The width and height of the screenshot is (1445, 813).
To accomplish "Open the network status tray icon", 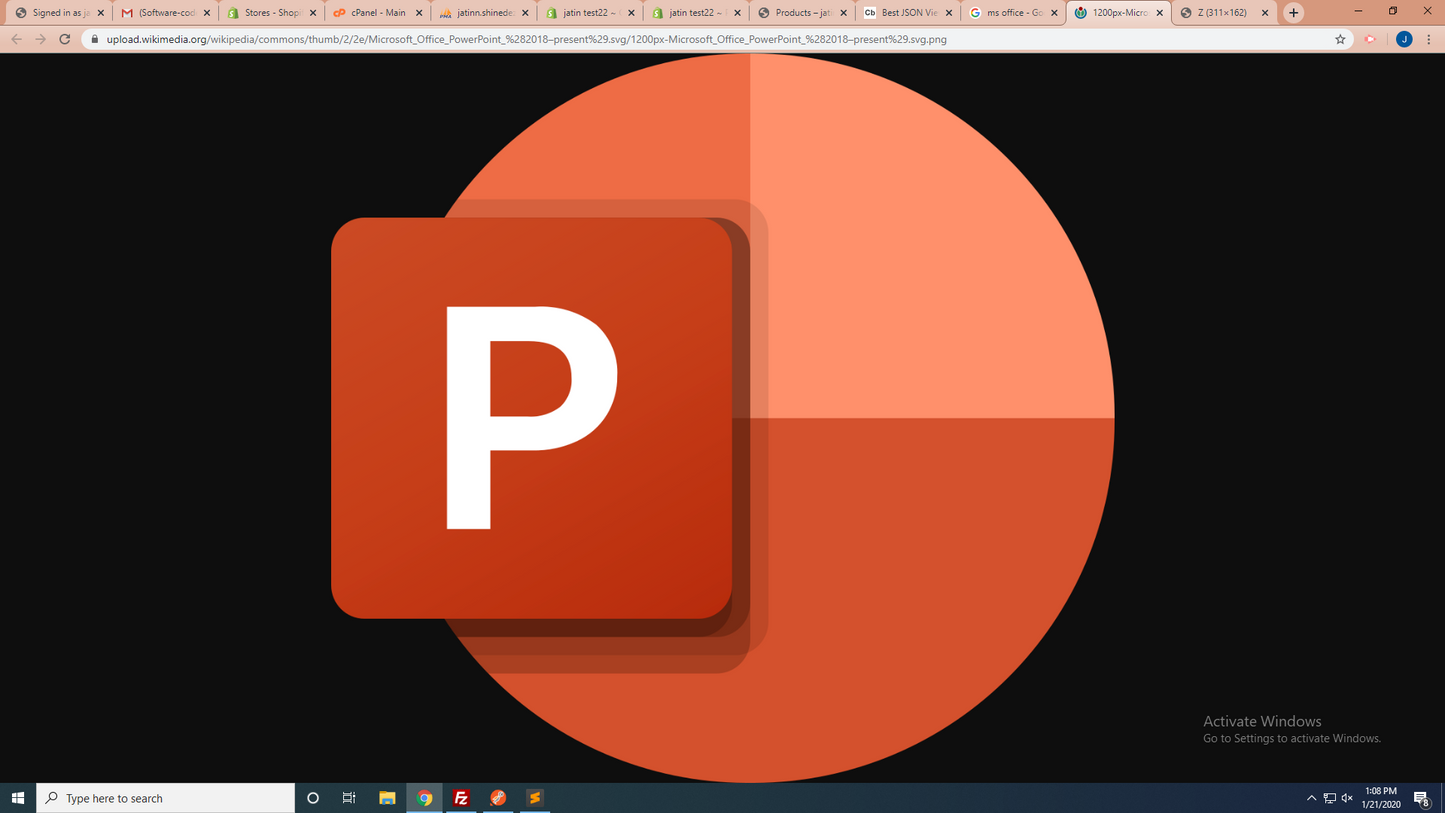I will 1329,798.
